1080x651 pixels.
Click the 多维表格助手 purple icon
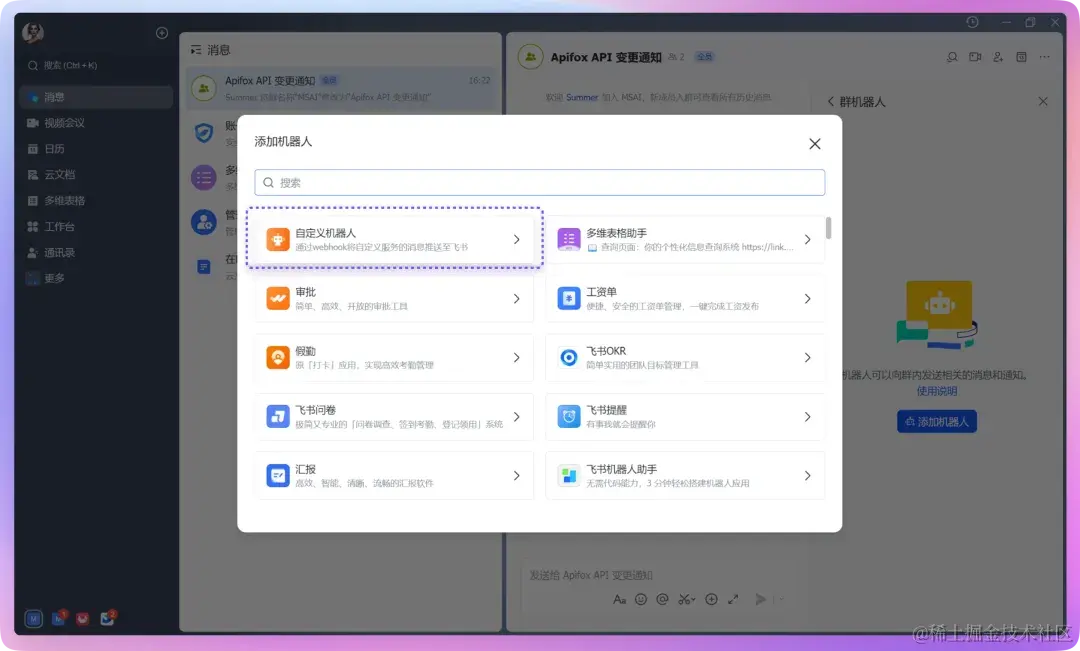(x=568, y=240)
